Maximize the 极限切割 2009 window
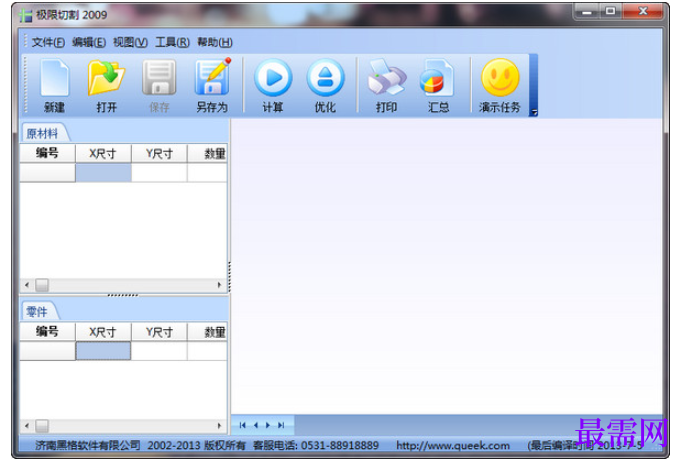 pyautogui.click(x=611, y=12)
